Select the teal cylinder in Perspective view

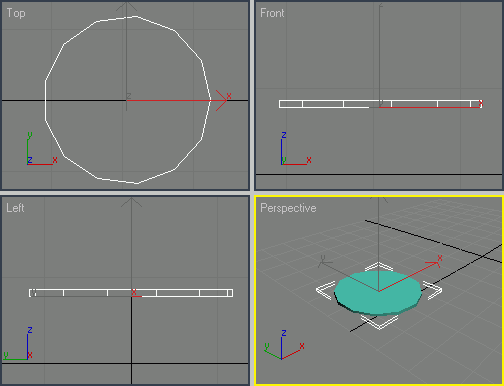pos(378,293)
